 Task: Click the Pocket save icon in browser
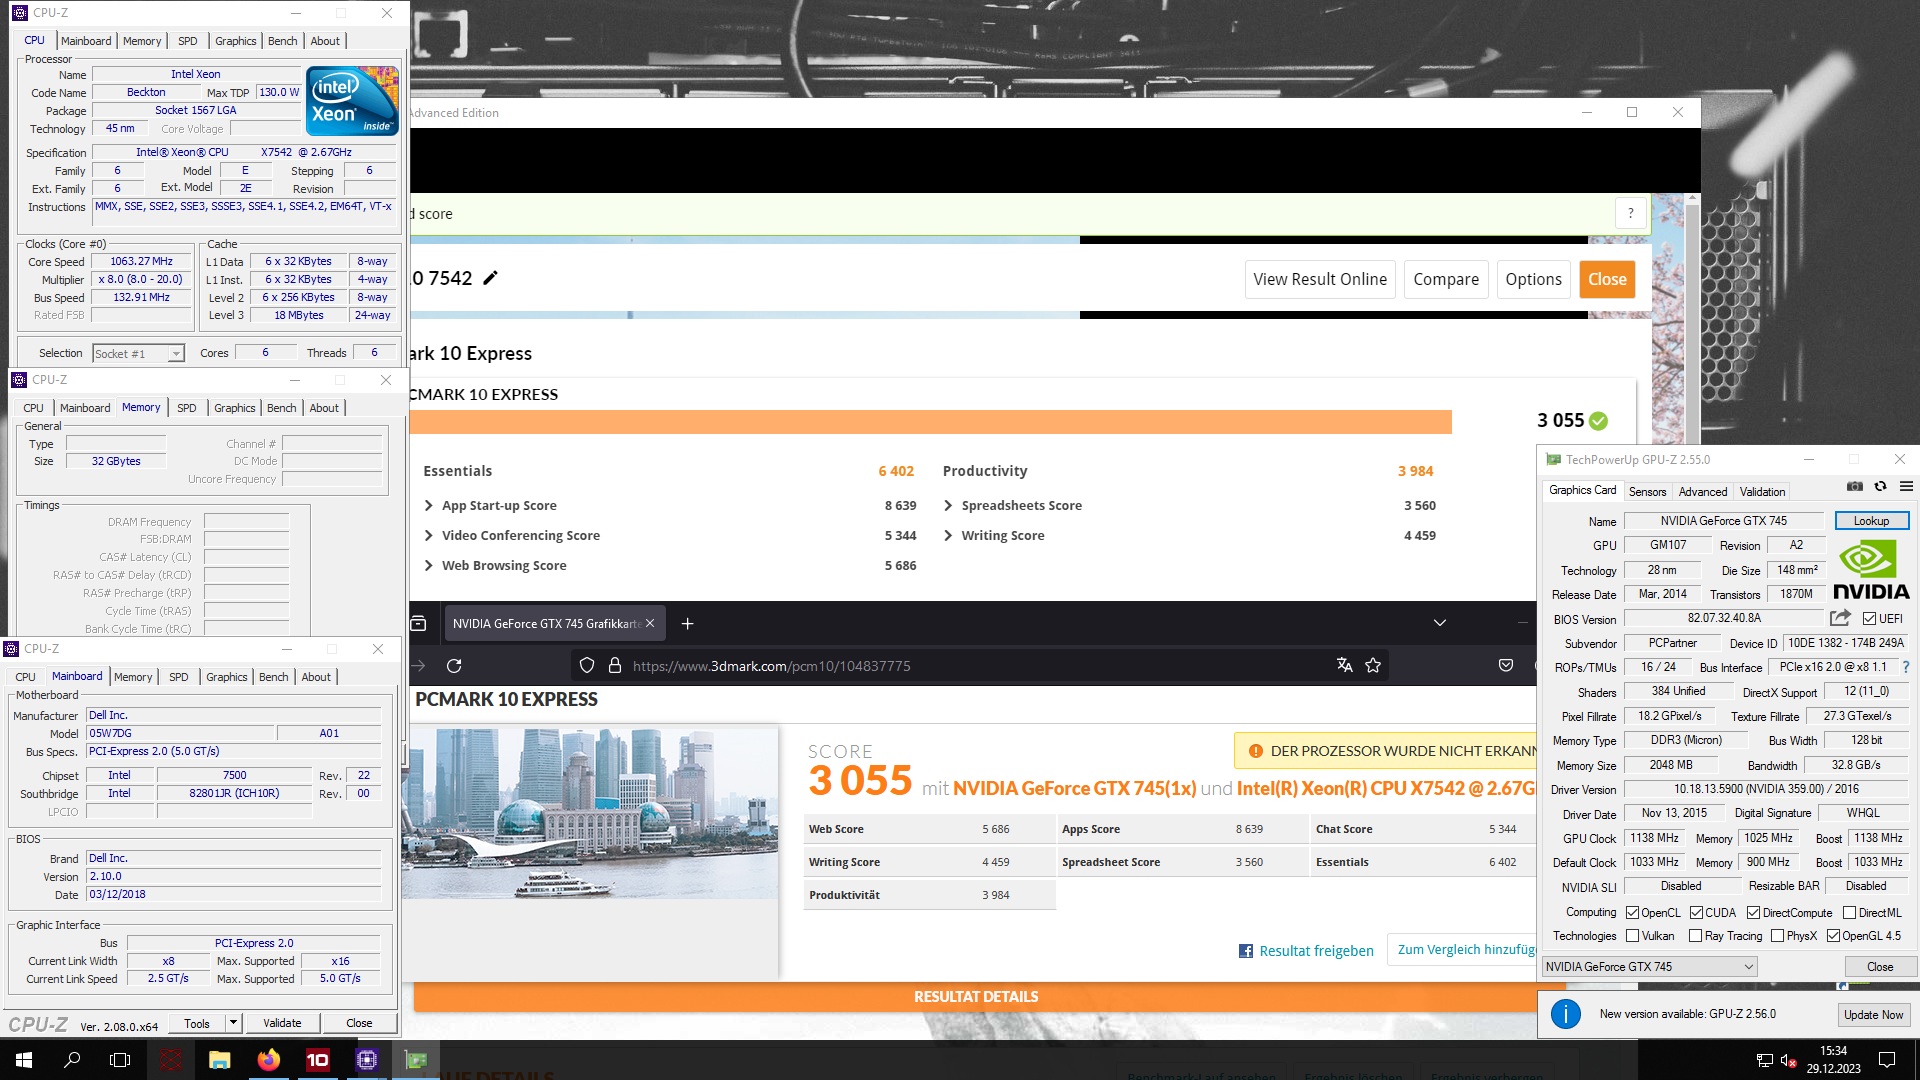1505,666
